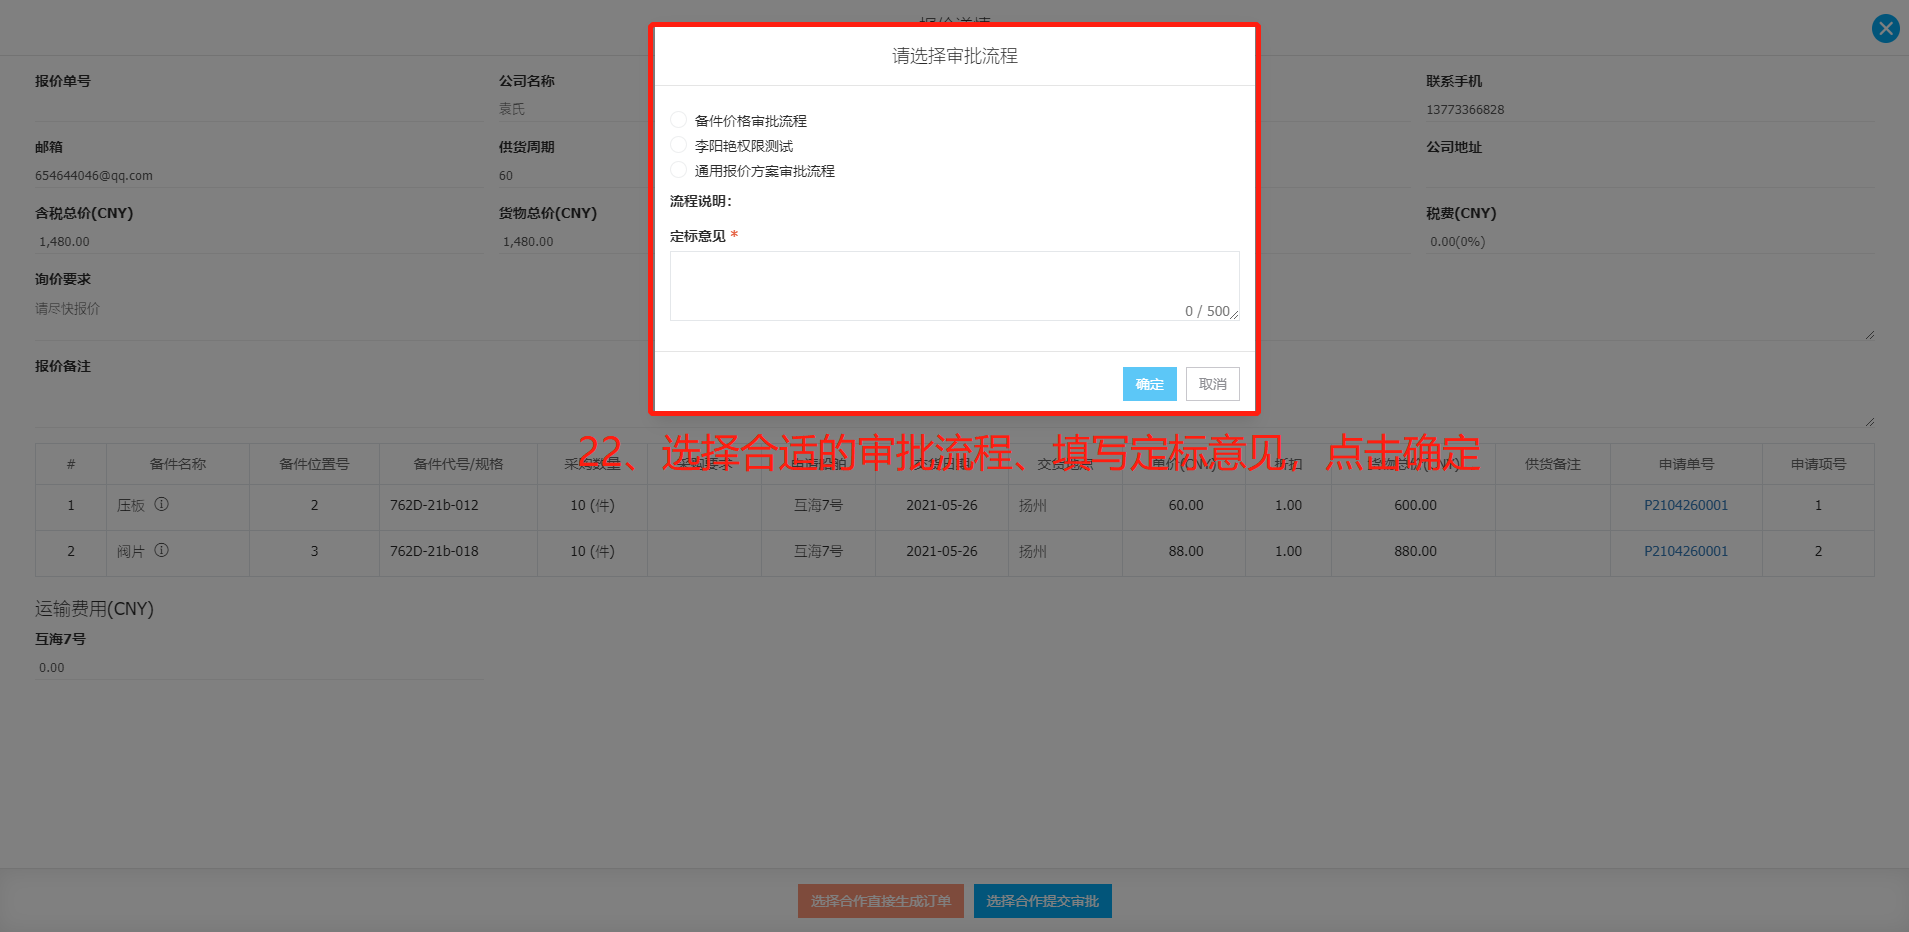The height and width of the screenshot is (932, 1909).
Task: Open request number P2104260001 in row 1
Action: (x=1685, y=505)
